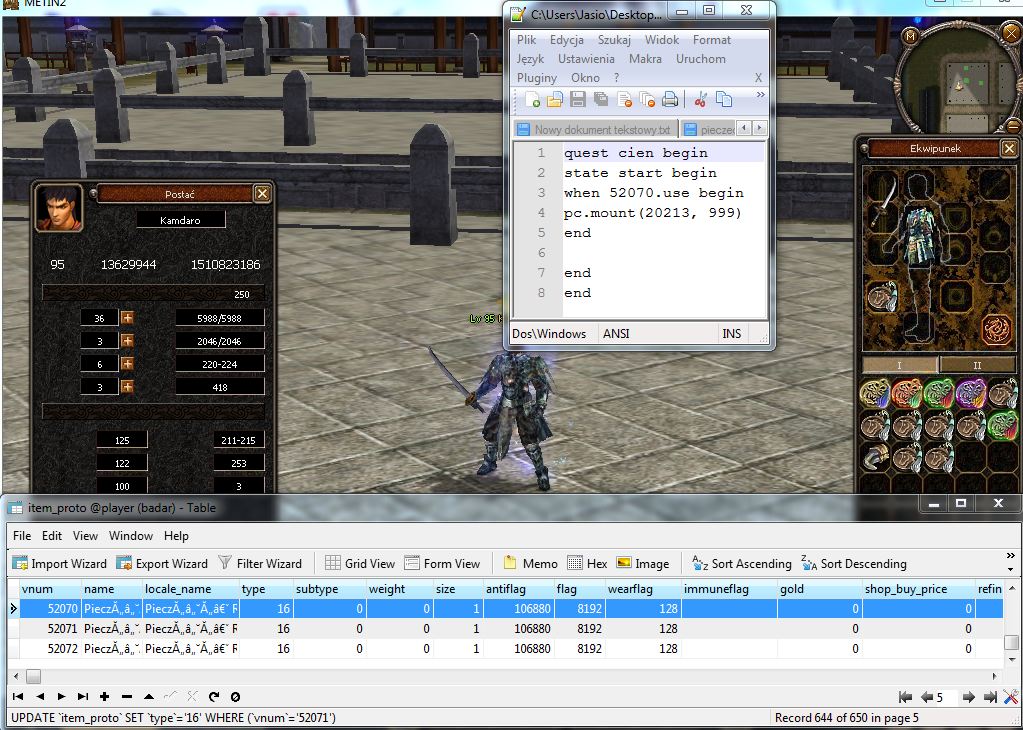Select the purple seal inventory item

970,394
